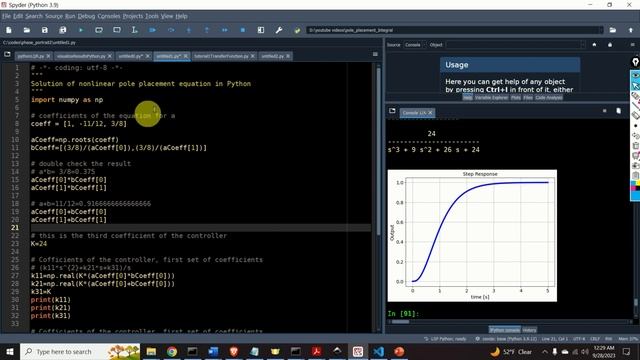Click the Windows taskbar search box

(x=80, y=351)
